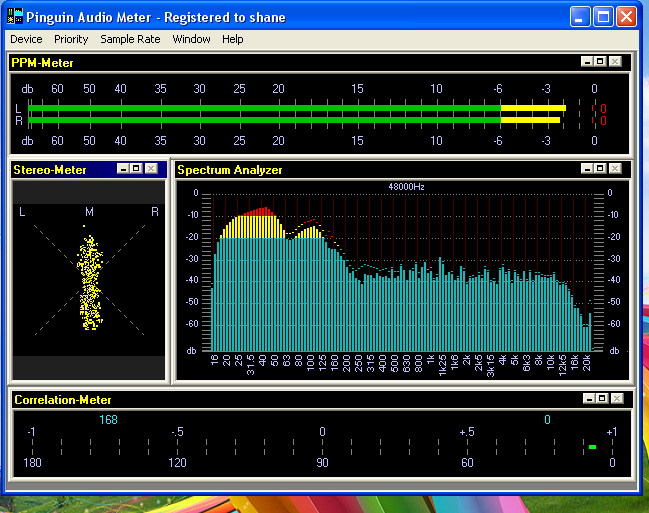Image resolution: width=649 pixels, height=513 pixels.
Task: Open the Window menu
Action: 191,39
